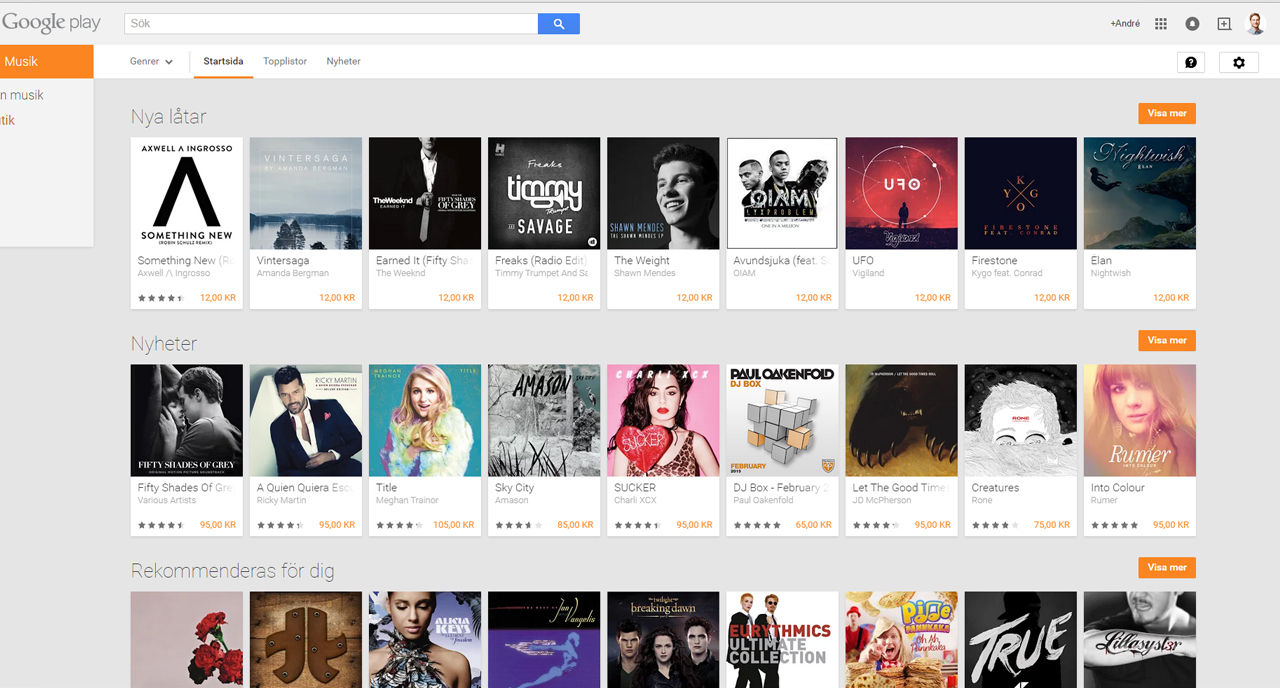Open the Fifty Shades of Grey soundtrack cover

click(x=187, y=420)
